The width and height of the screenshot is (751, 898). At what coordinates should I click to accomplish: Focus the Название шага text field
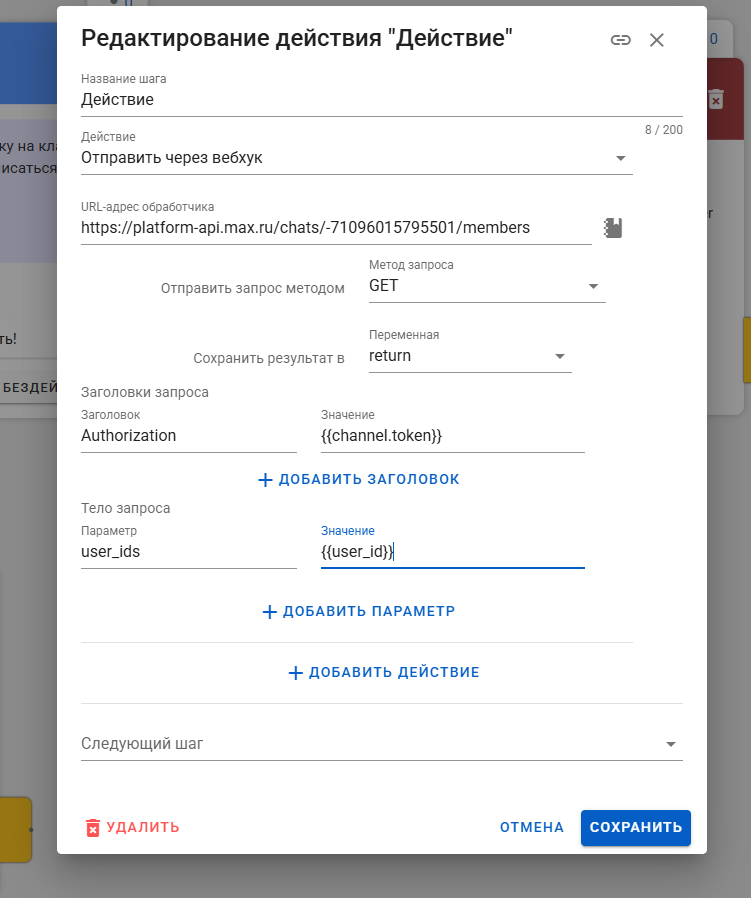point(380,100)
